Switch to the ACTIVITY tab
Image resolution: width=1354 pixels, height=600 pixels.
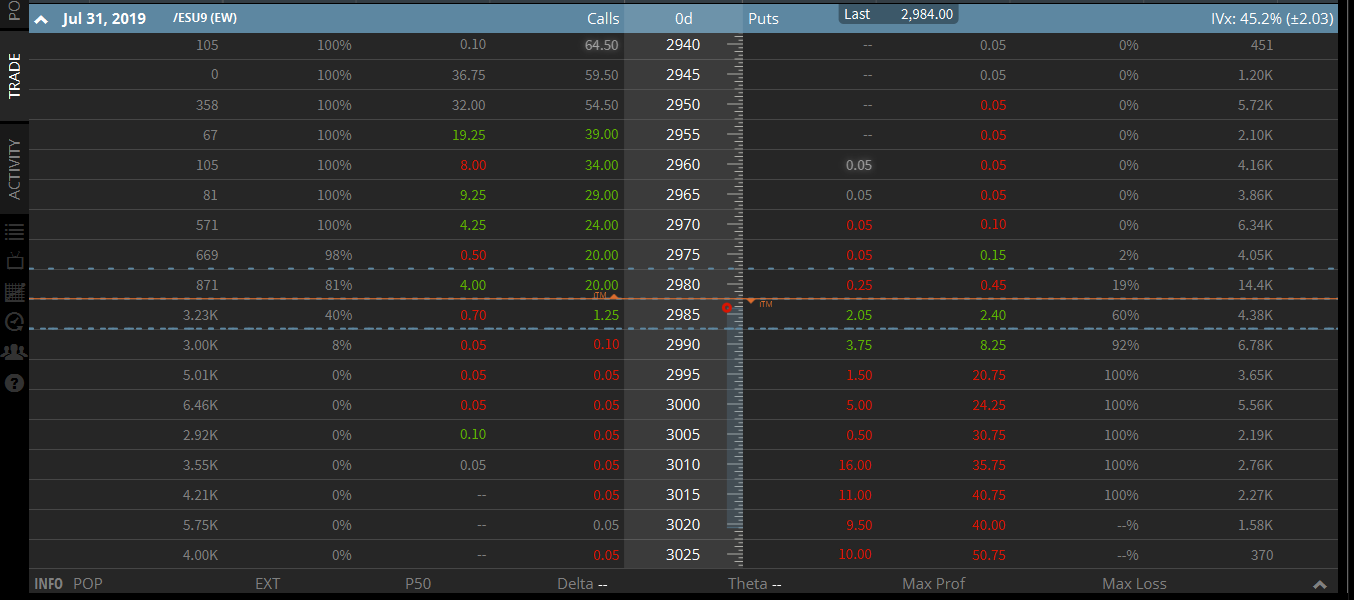[x=14, y=169]
